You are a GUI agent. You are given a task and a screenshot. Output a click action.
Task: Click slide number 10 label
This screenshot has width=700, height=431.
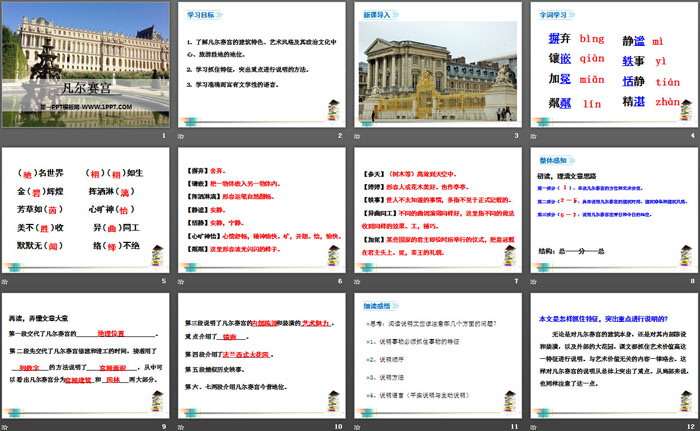coord(338,427)
